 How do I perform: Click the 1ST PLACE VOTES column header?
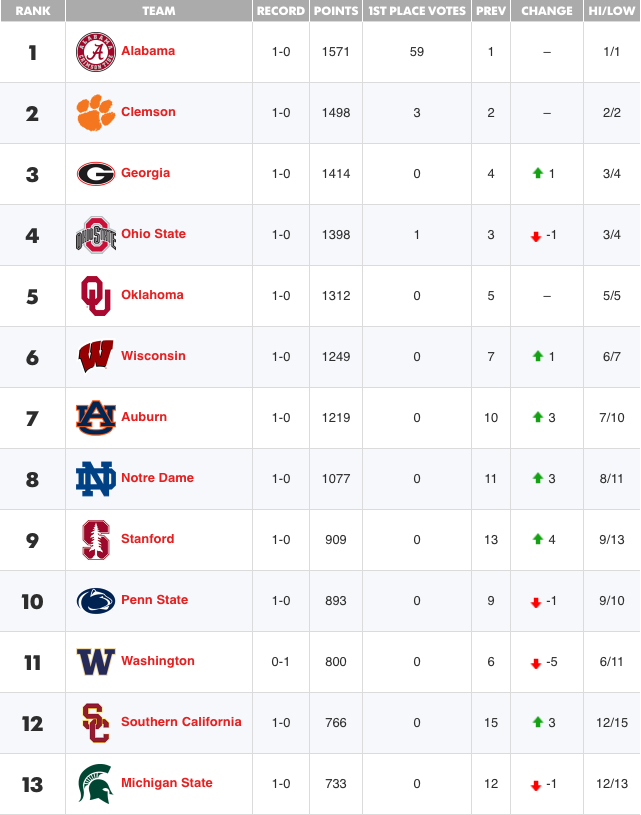[417, 11]
